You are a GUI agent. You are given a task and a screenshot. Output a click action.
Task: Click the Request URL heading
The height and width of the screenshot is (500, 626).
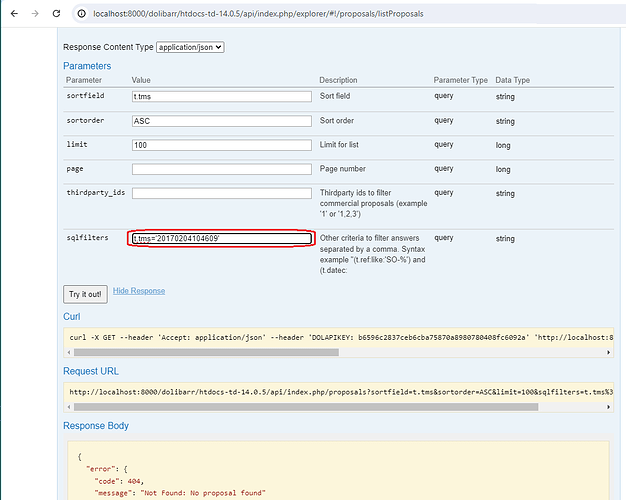91,371
